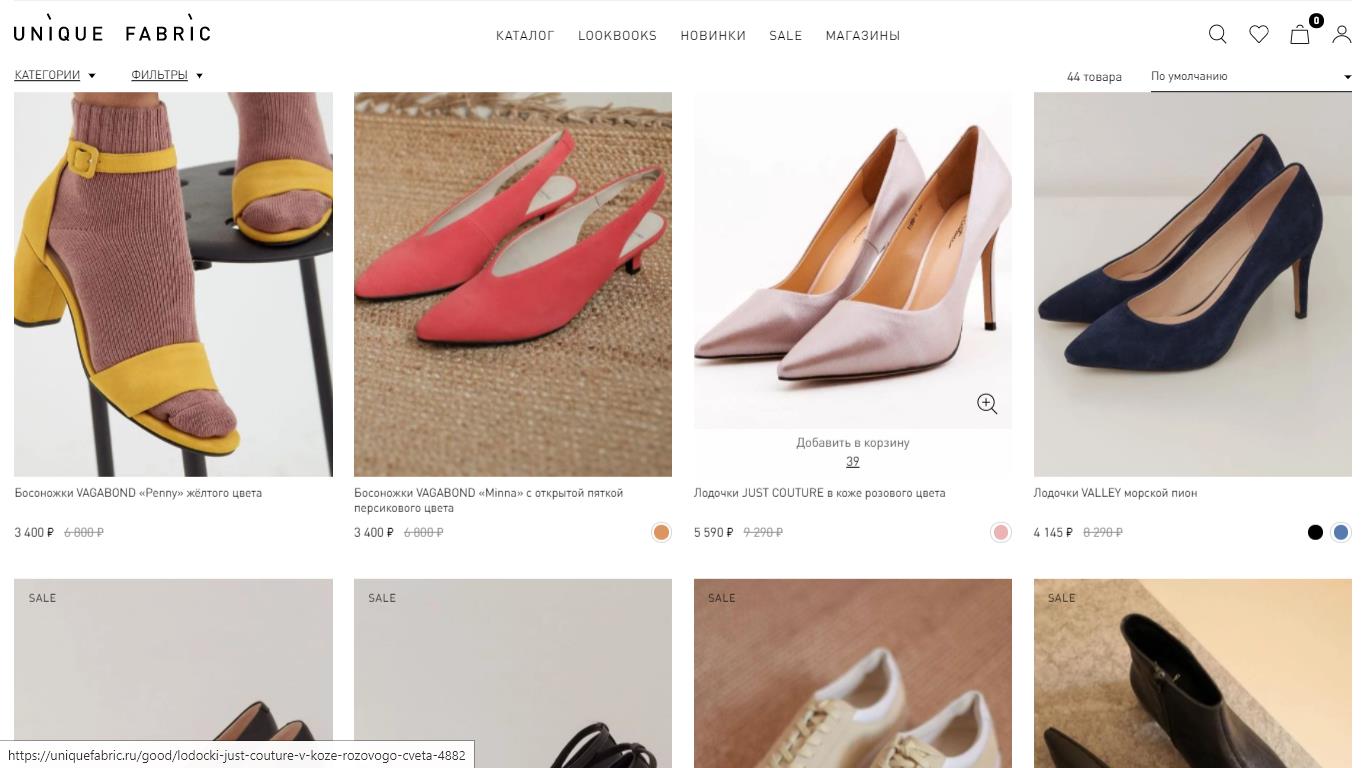The image size is (1366, 768).
Task: Expand the ФИЛЬТРЫ dropdown
Action: pyautogui.click(x=167, y=75)
